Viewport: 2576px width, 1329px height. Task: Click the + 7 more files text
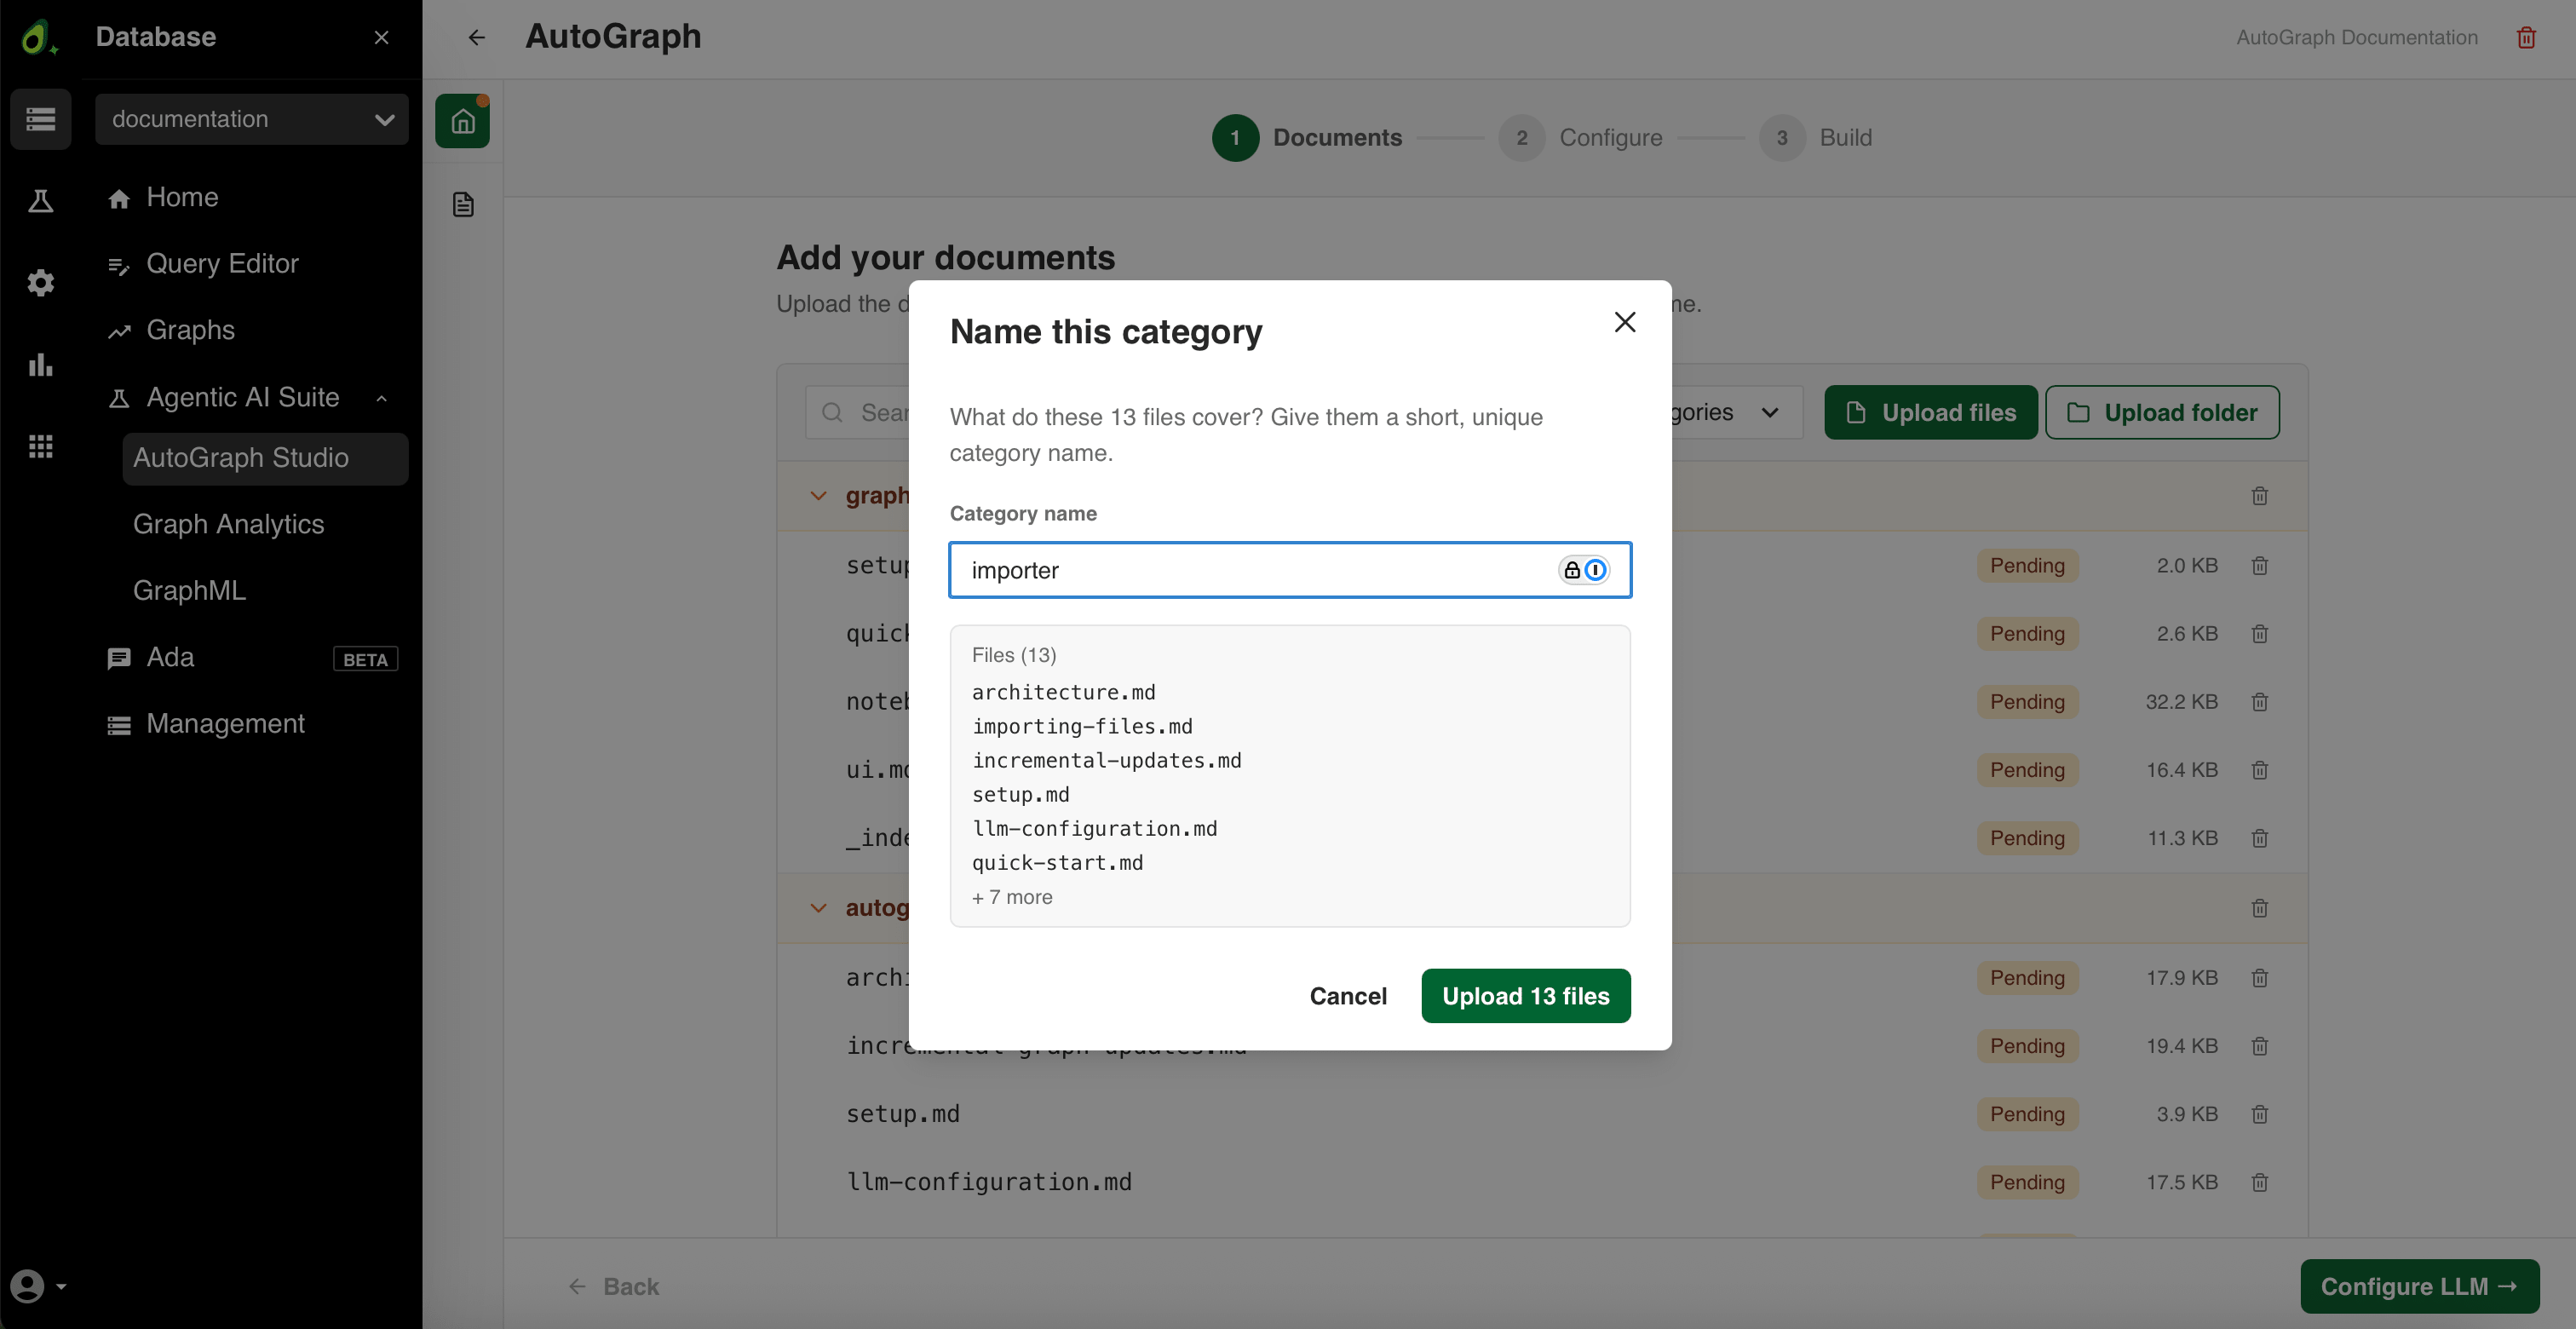coord(1012,897)
